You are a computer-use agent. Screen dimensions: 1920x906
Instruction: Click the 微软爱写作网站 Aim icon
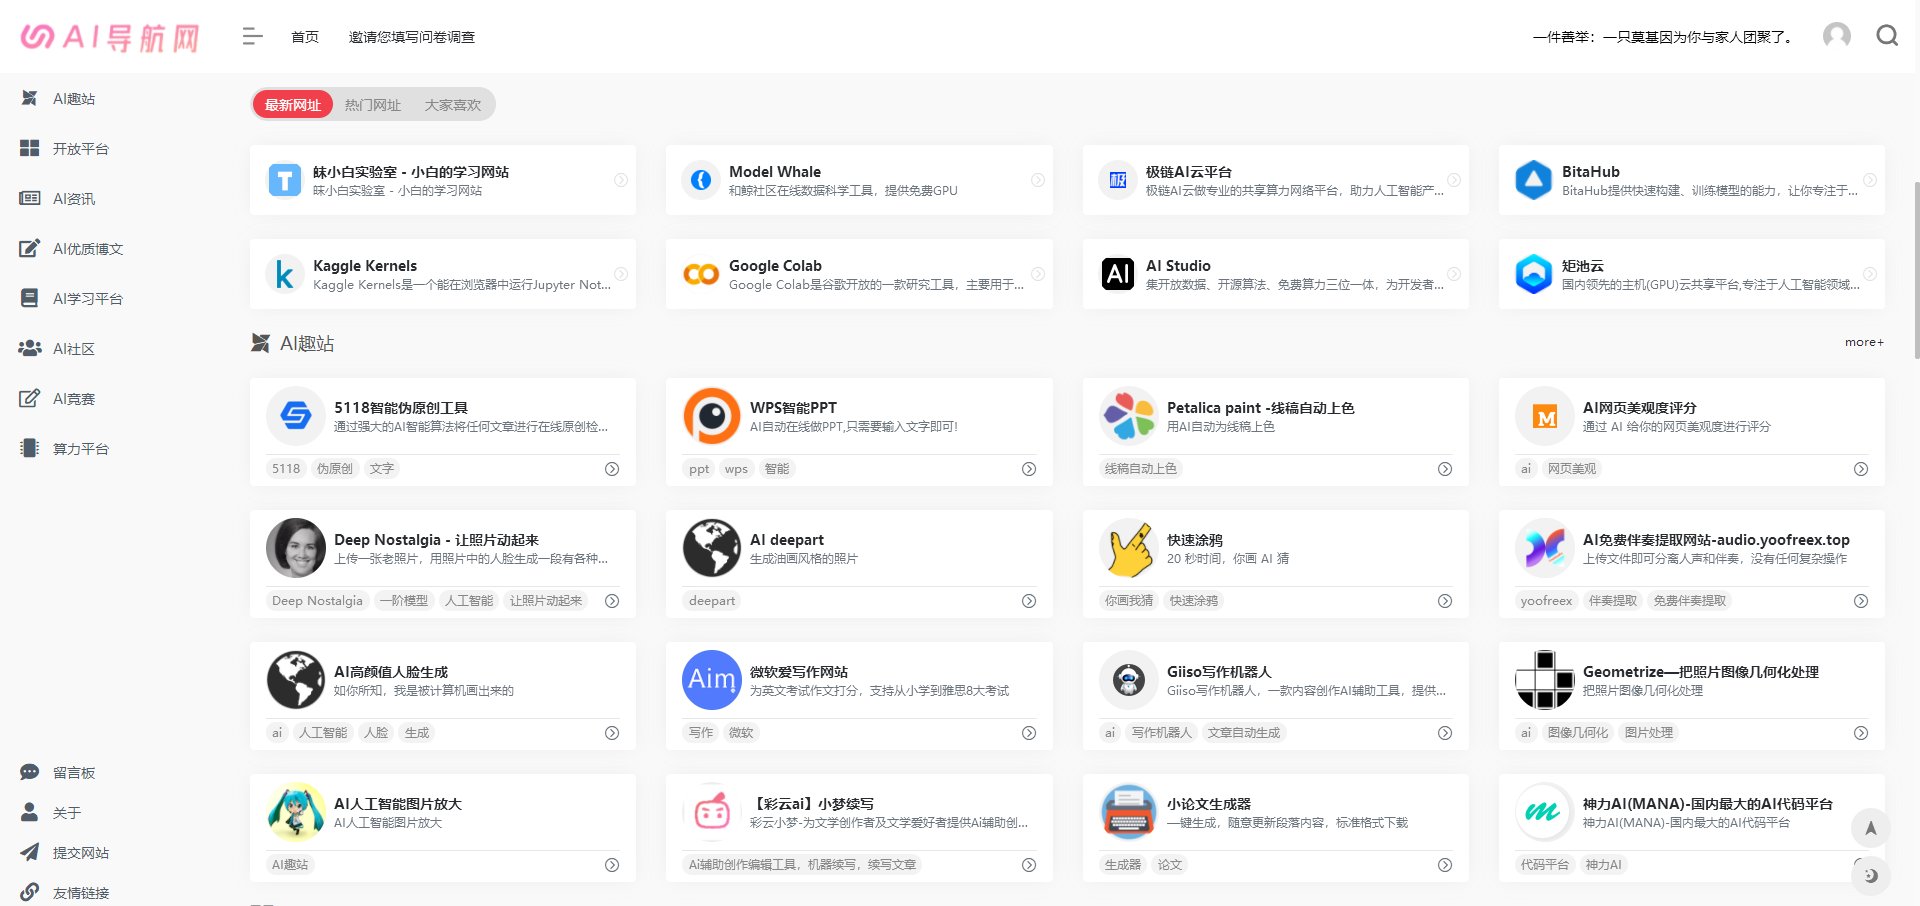pyautogui.click(x=712, y=680)
